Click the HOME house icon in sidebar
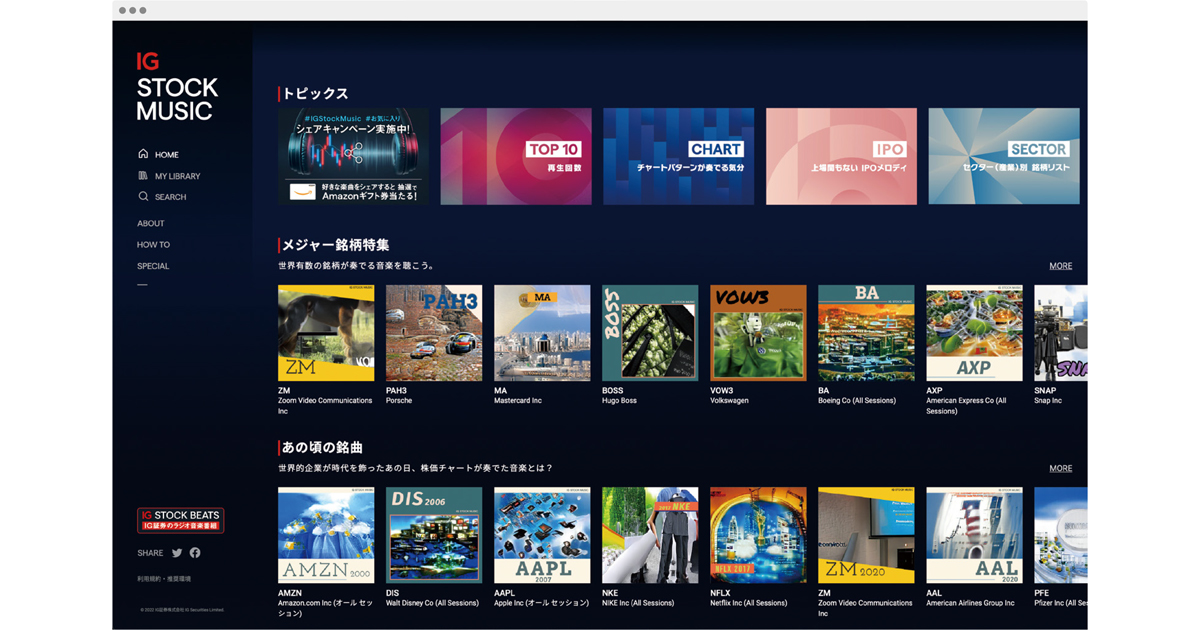Image resolution: width=1200 pixels, height=630 pixels. point(143,154)
